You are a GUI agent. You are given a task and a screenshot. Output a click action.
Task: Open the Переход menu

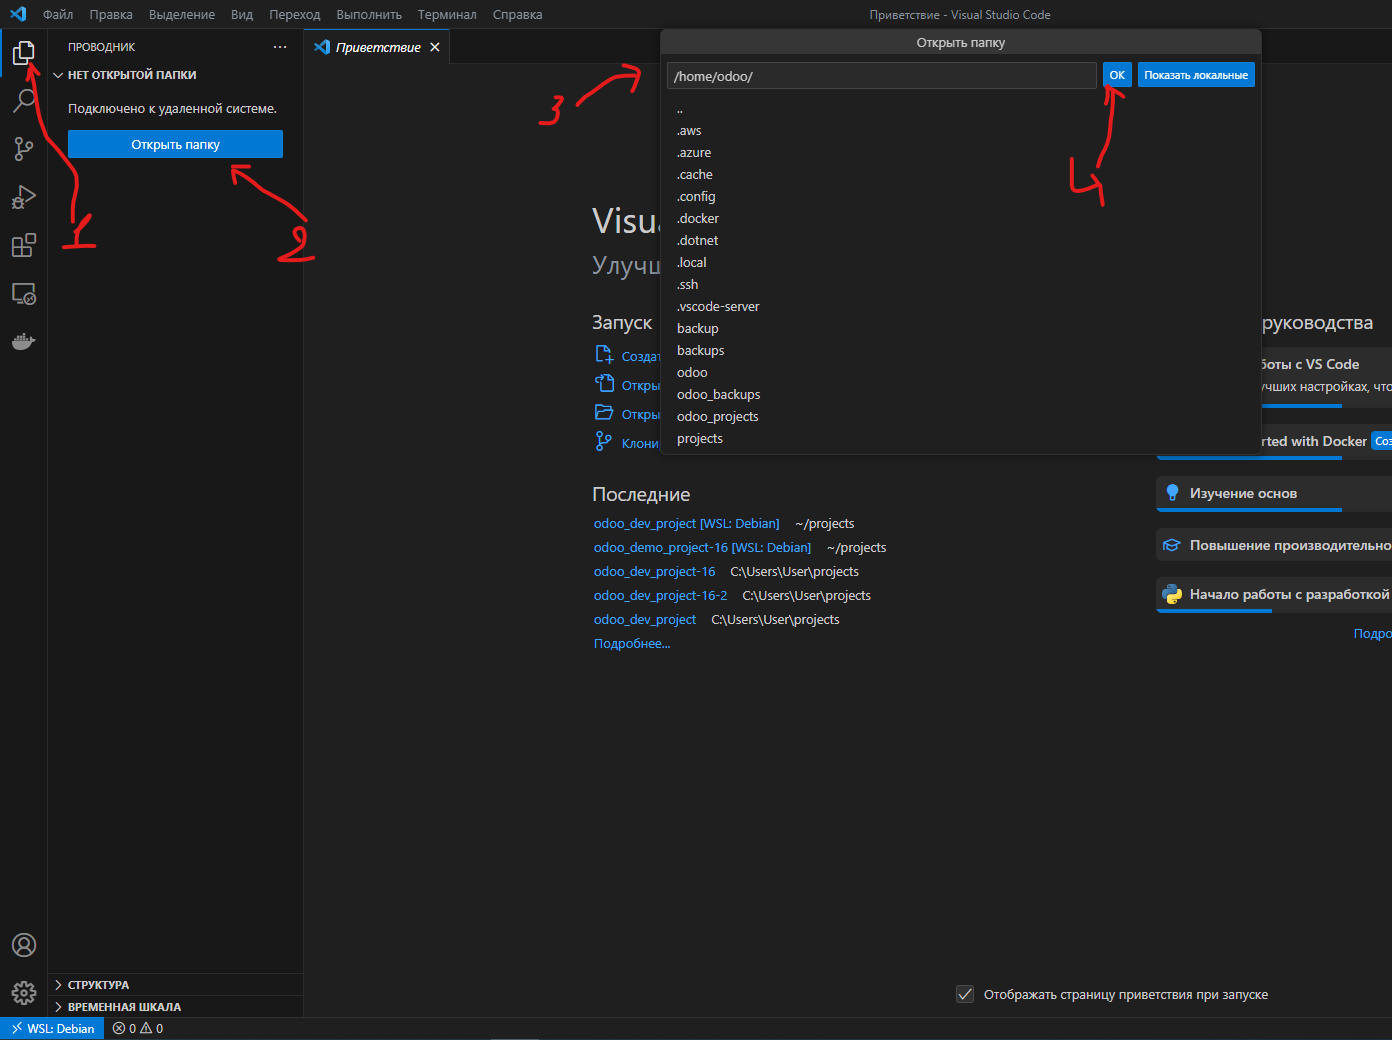coord(295,15)
